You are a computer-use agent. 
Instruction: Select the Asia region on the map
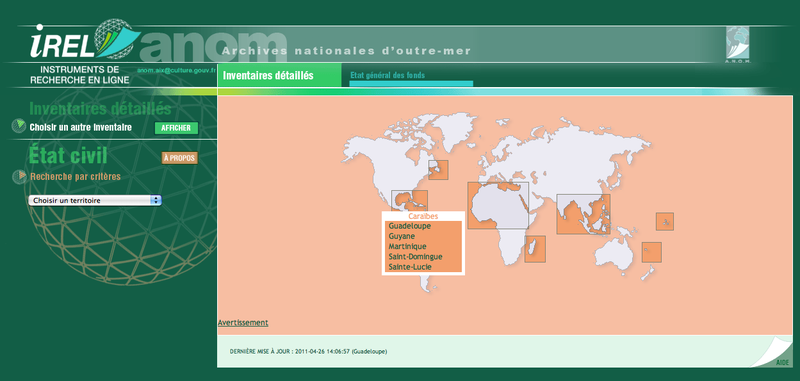[x=583, y=214]
